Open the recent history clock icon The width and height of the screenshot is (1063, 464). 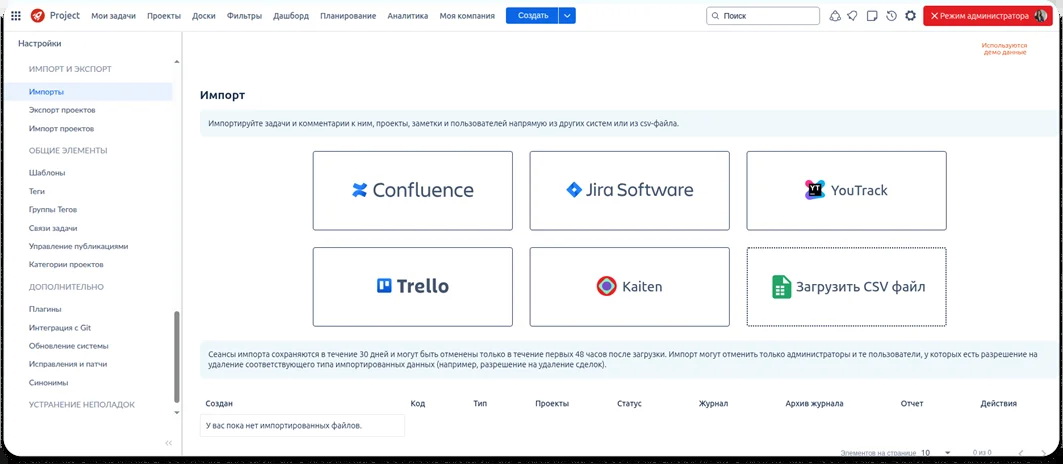point(891,16)
